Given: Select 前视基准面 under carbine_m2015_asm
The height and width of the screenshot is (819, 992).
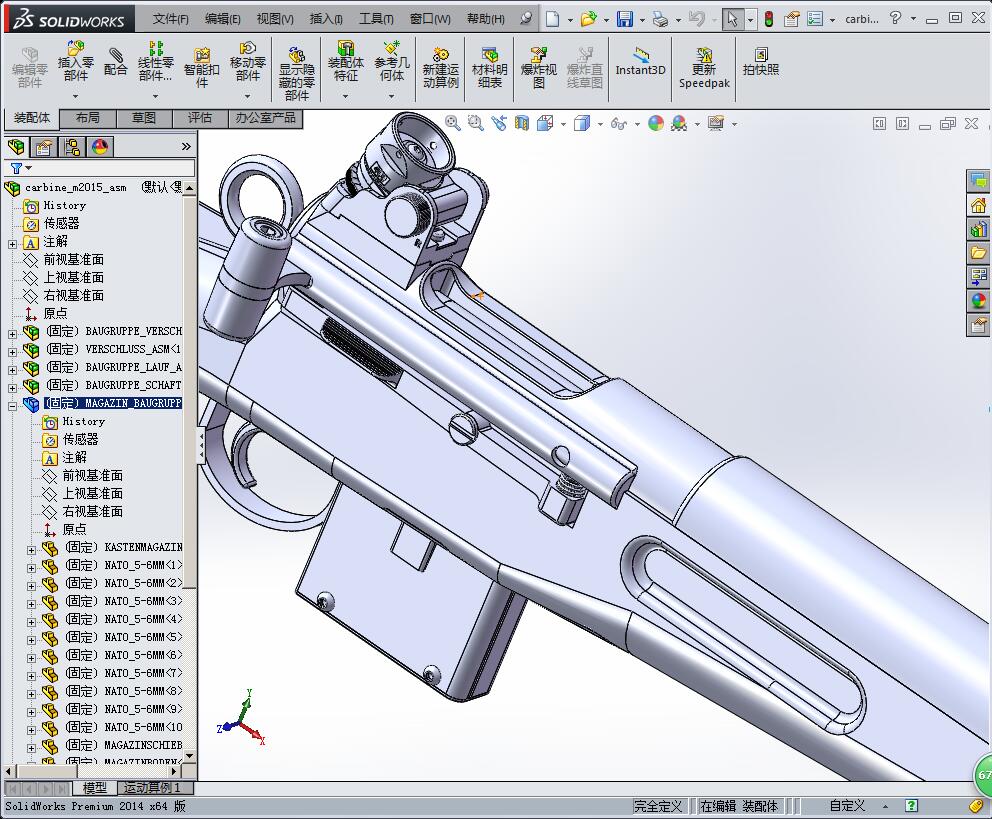Looking at the screenshot, I should (x=73, y=259).
